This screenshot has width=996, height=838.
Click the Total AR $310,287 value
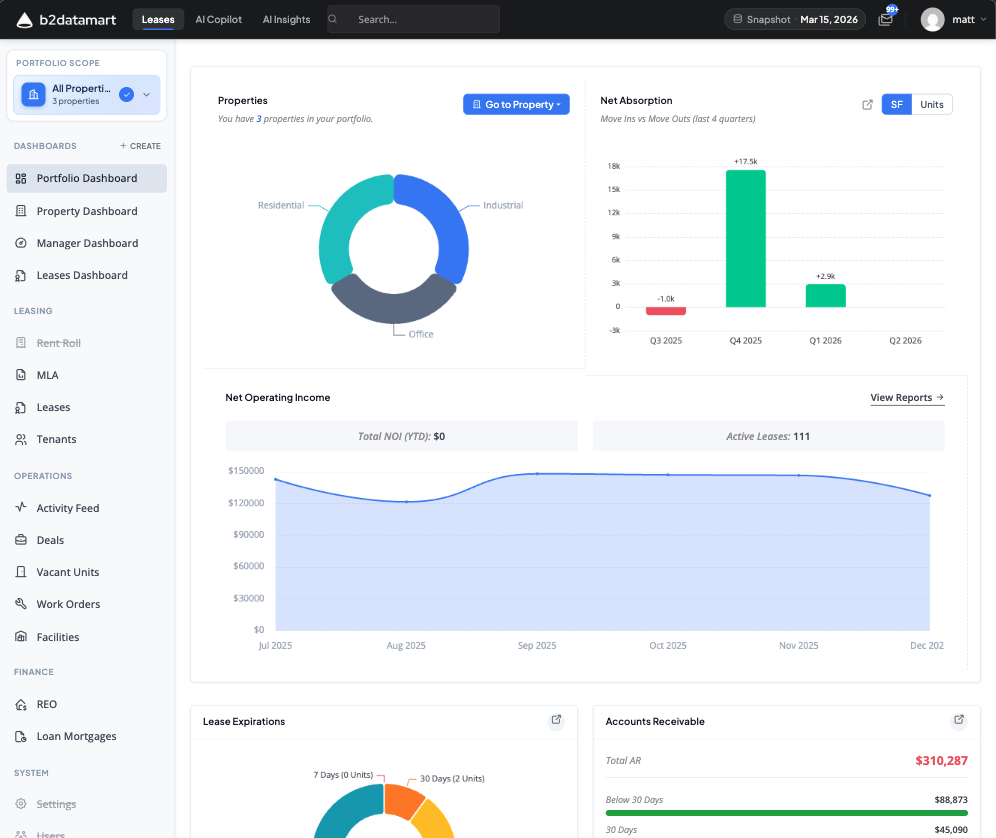(x=941, y=760)
